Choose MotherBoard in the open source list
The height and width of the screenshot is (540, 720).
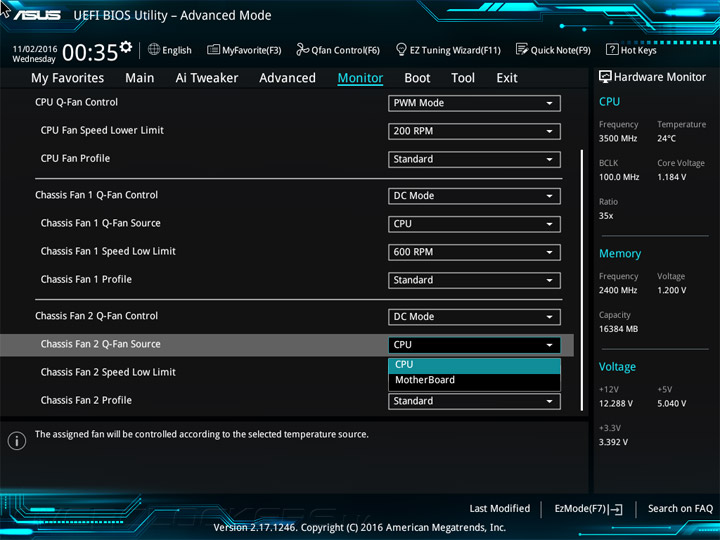[474, 380]
